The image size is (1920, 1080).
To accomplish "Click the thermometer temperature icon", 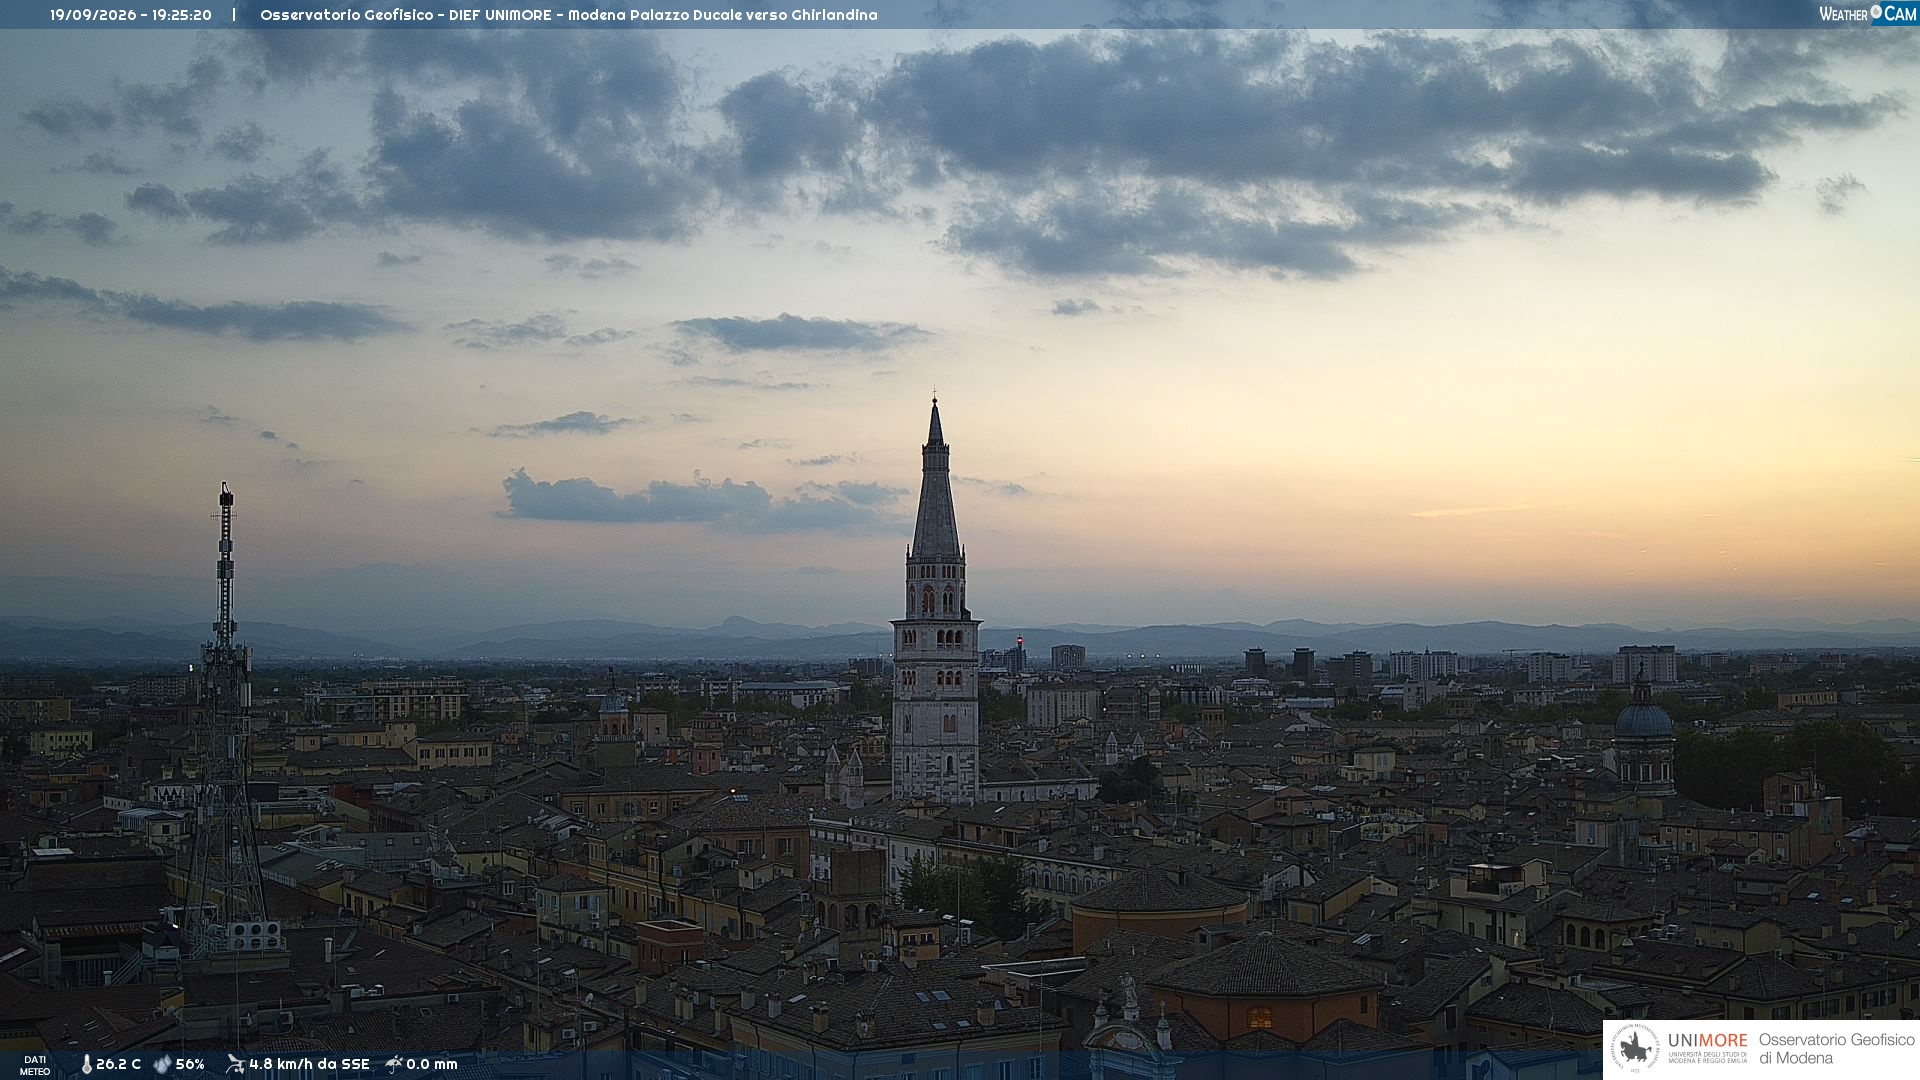I will (x=86, y=1064).
